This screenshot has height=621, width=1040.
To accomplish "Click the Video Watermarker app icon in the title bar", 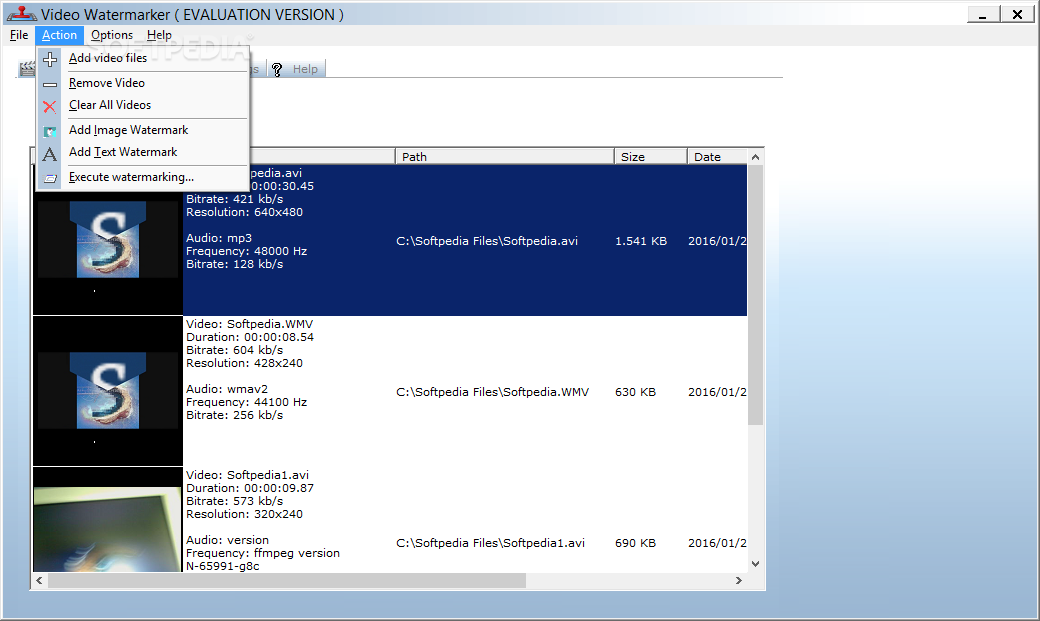I will click(x=21, y=13).
